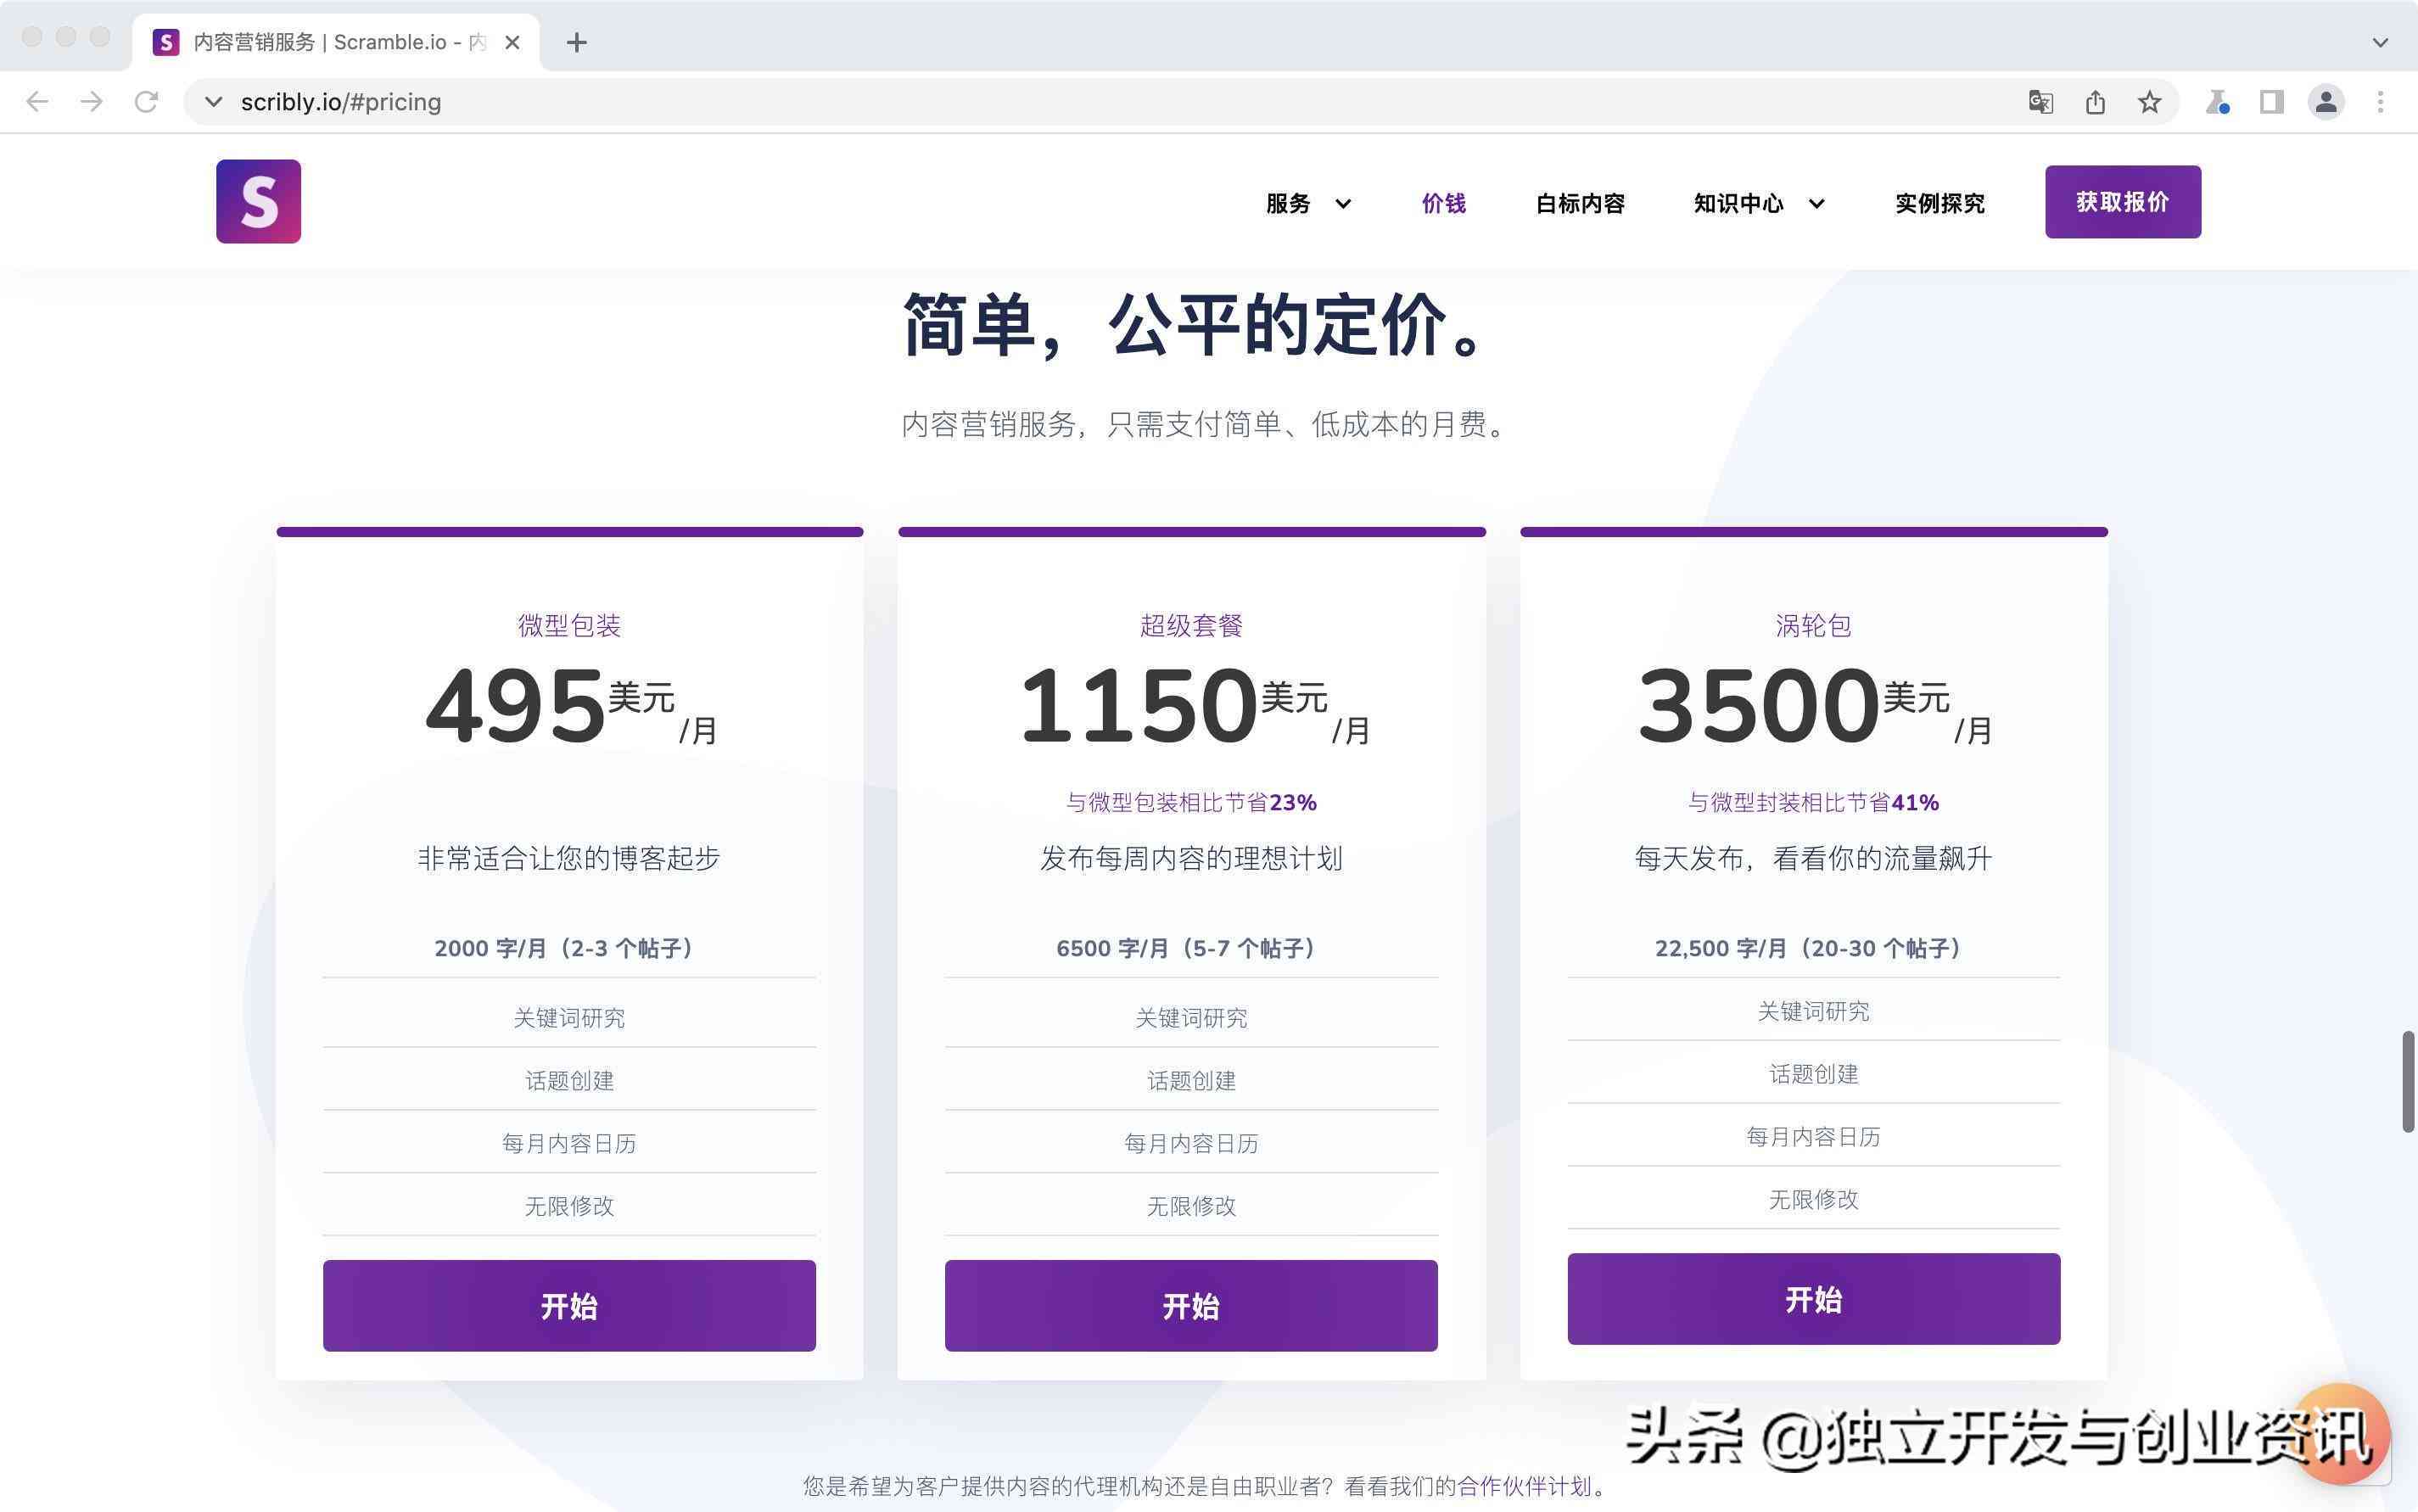Open a new tab with the plus icon
Screen dimensions: 2418x1512
(576, 42)
